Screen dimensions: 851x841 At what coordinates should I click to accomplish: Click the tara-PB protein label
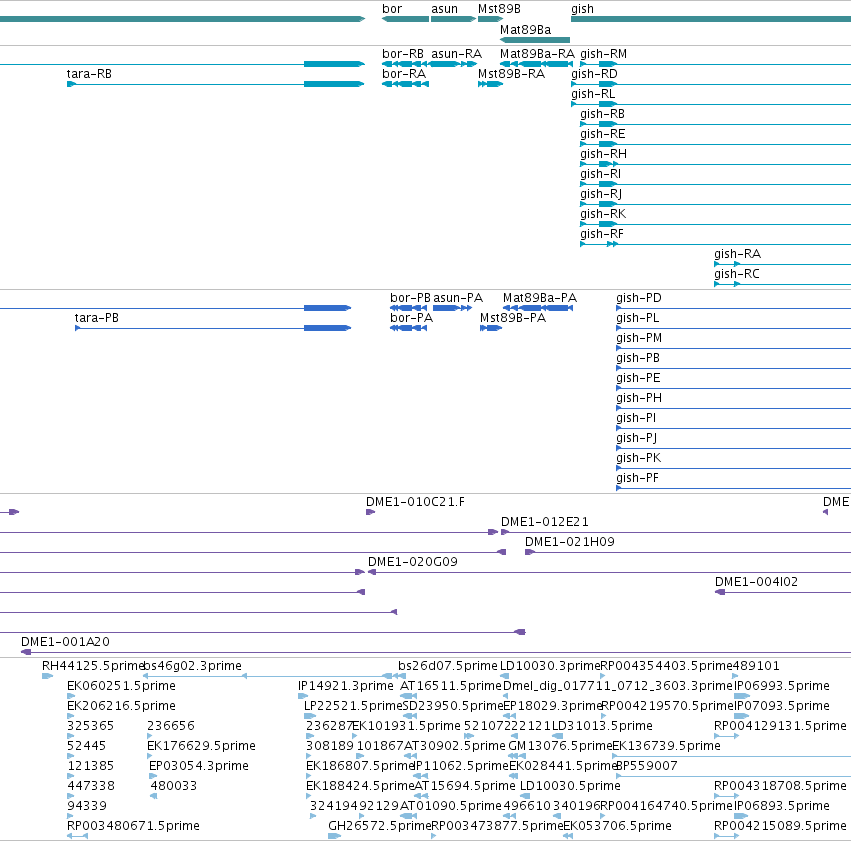point(97,318)
